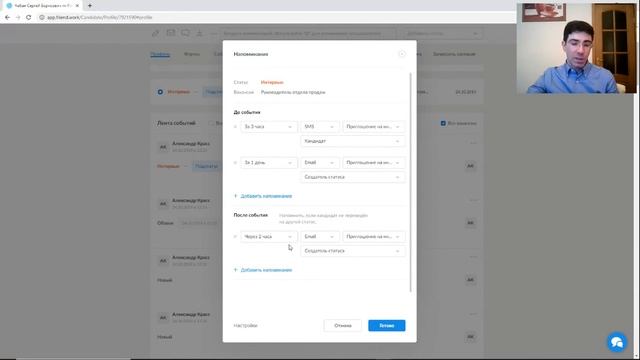Switch to the 'Формы' tab
The width and height of the screenshot is (640, 360).
pyautogui.click(x=192, y=54)
